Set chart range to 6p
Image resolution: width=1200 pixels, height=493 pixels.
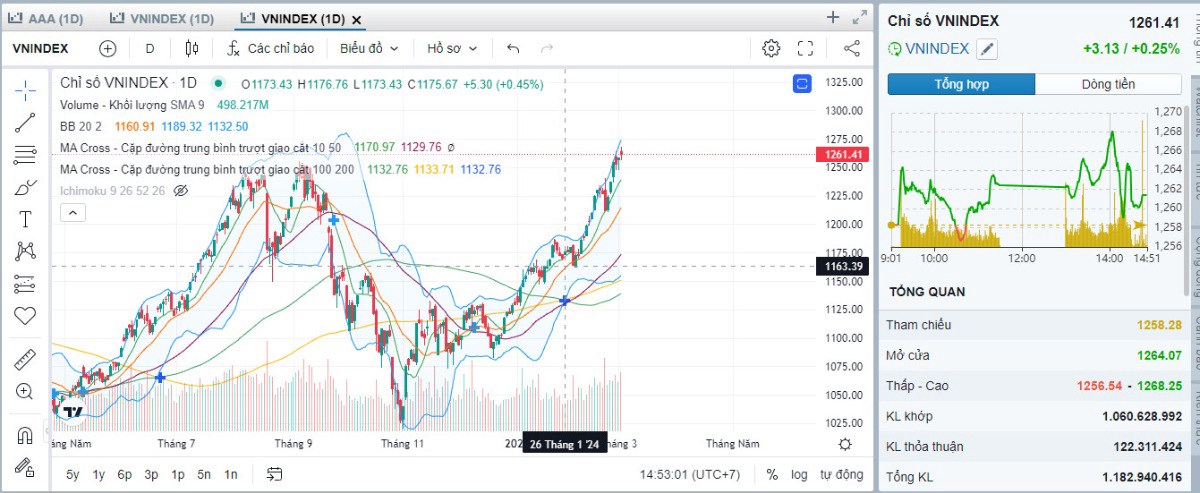[125, 475]
